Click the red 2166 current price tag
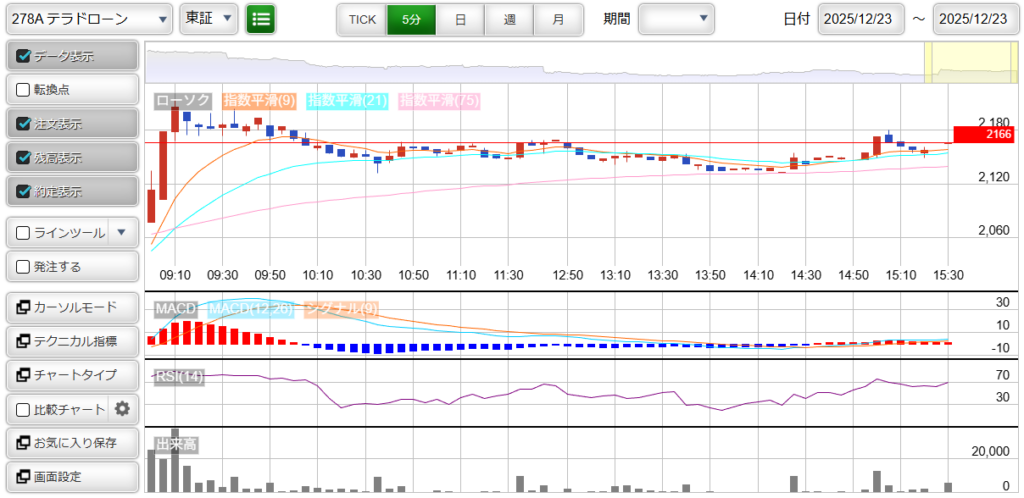This screenshot has height=498, width=1024. coord(984,134)
